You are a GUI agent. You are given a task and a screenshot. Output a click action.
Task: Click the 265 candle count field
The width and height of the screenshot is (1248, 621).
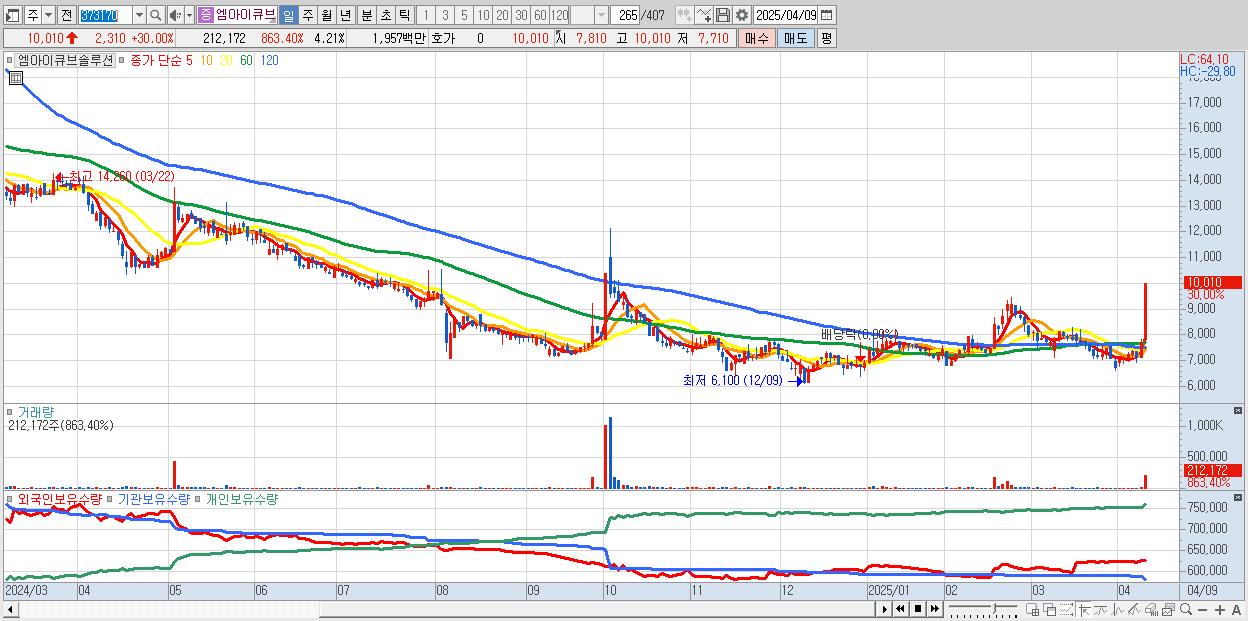click(x=625, y=15)
